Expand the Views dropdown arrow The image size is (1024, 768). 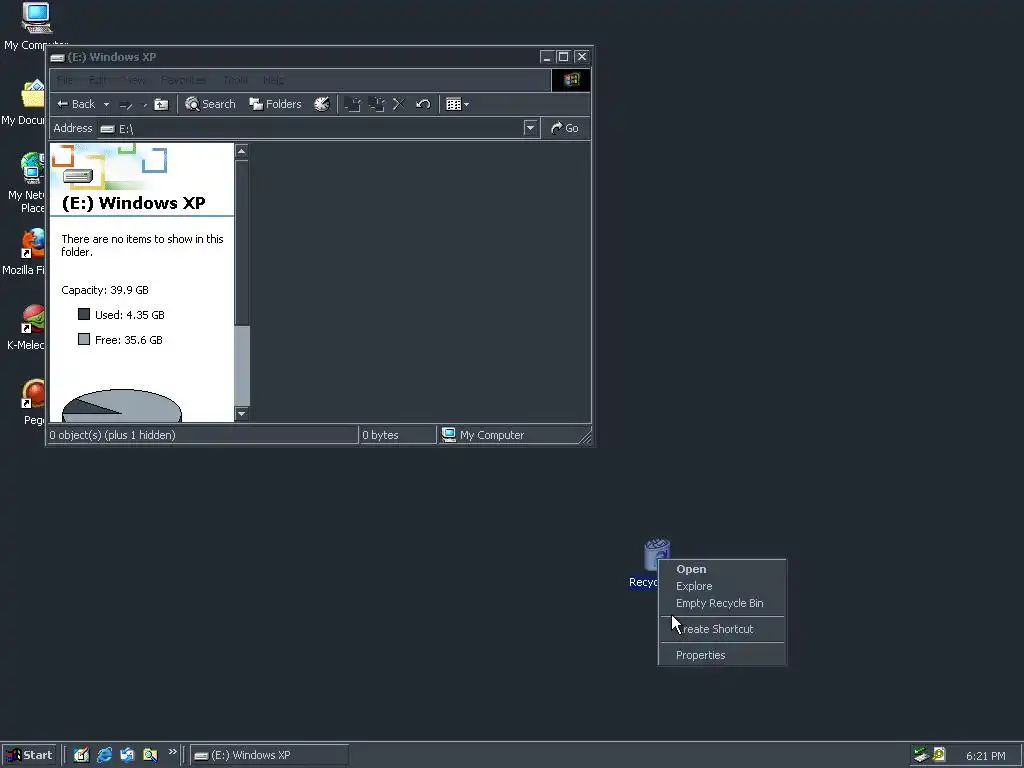(x=466, y=104)
